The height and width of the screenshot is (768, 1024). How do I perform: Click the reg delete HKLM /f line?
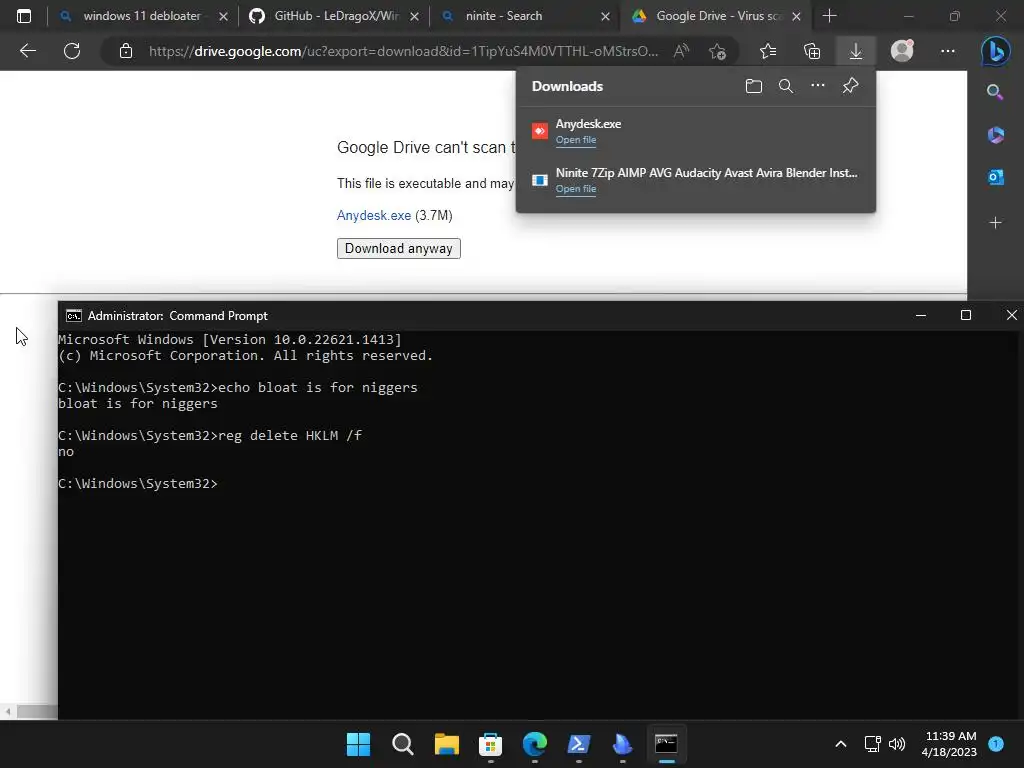coord(210,436)
